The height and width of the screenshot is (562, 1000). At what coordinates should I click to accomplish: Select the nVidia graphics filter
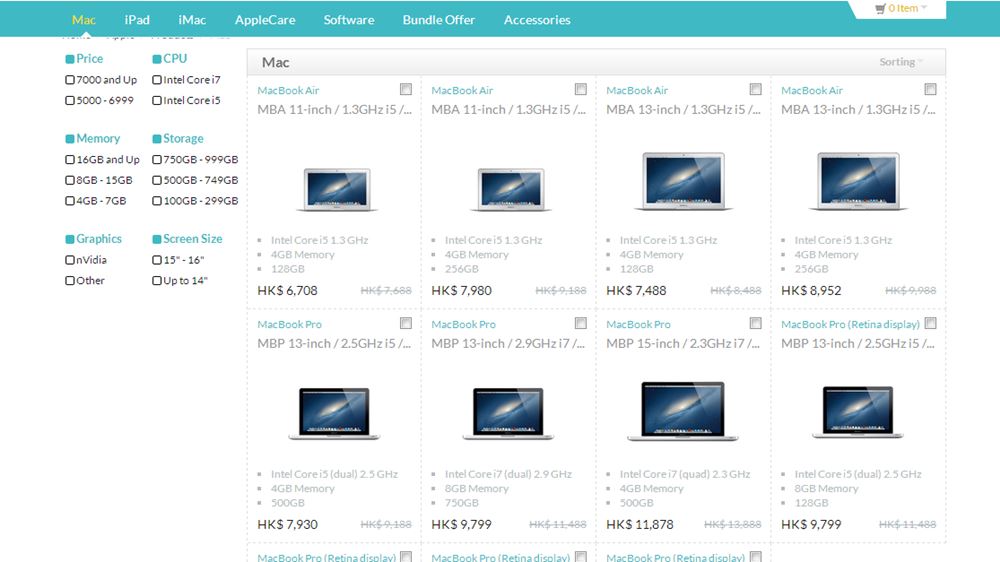70,260
